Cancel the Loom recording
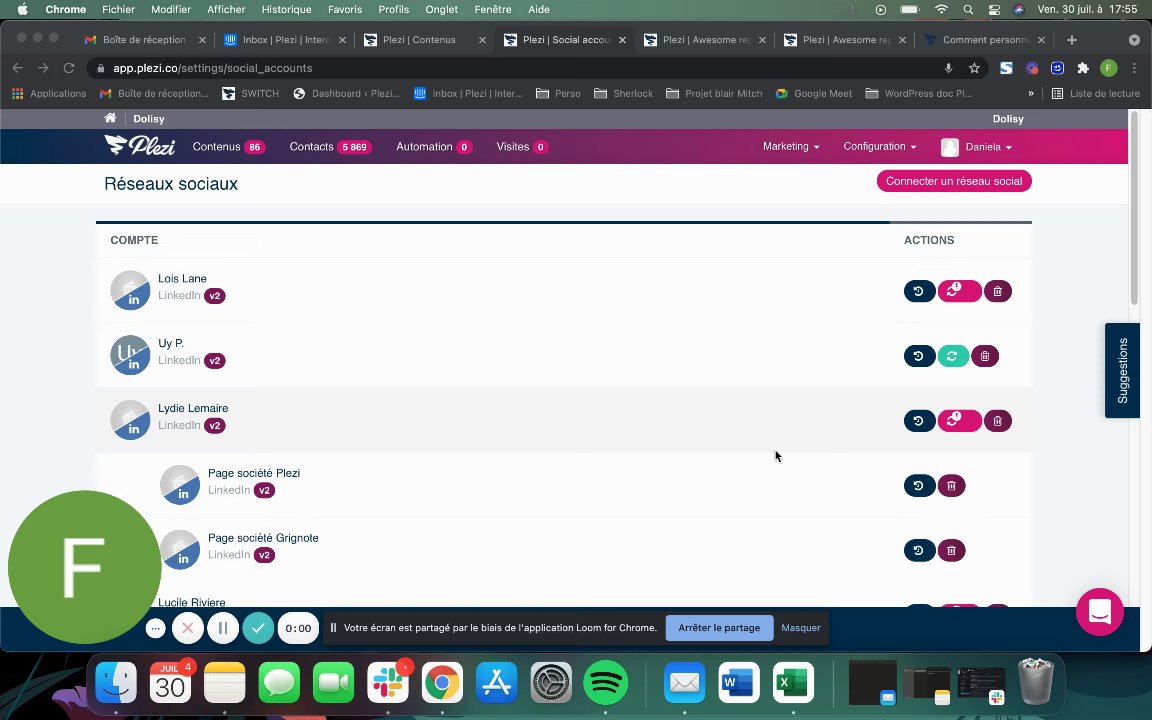This screenshot has height=720, width=1152. click(187, 628)
